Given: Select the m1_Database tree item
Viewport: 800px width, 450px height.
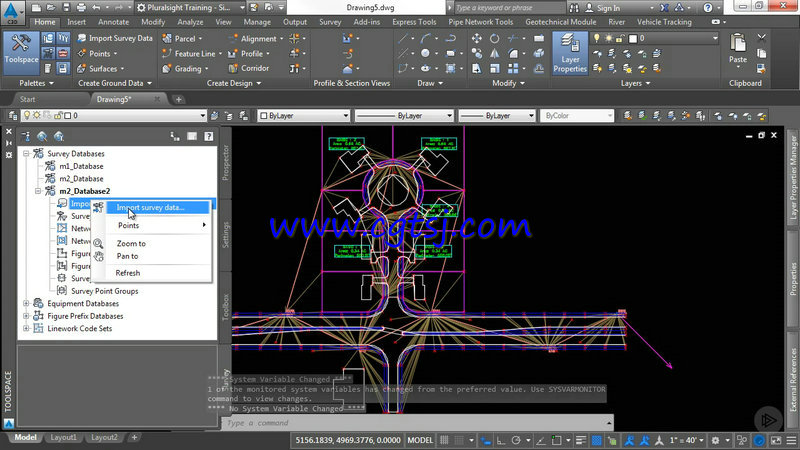Looking at the screenshot, I should 81,166.
